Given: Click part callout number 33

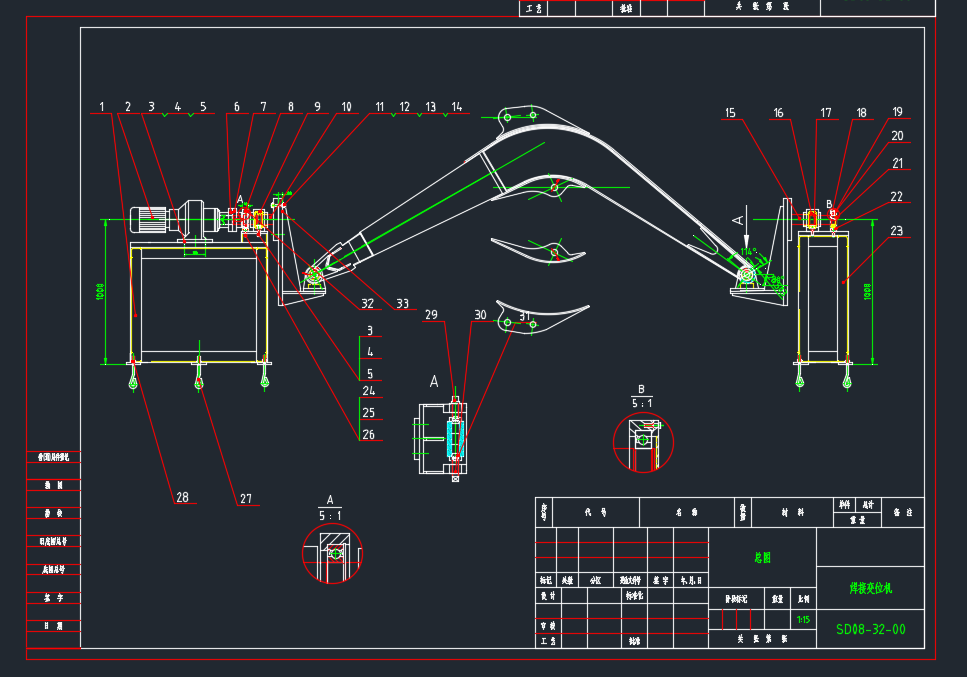Looking at the screenshot, I should (403, 303).
